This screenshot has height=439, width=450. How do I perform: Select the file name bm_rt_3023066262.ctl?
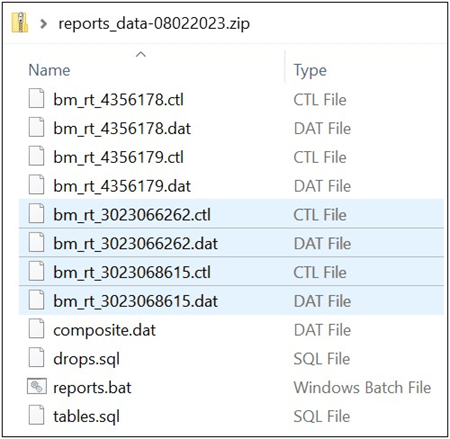coord(132,215)
